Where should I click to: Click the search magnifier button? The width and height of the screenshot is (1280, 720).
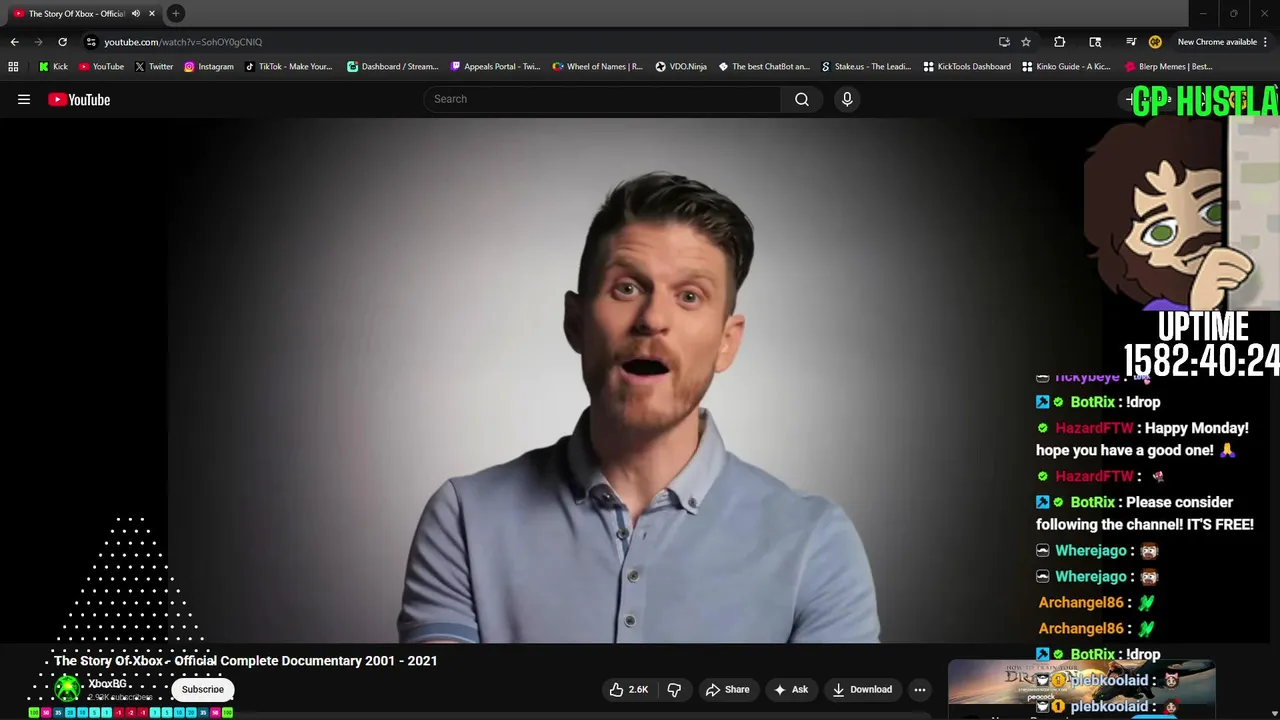pyautogui.click(x=801, y=99)
